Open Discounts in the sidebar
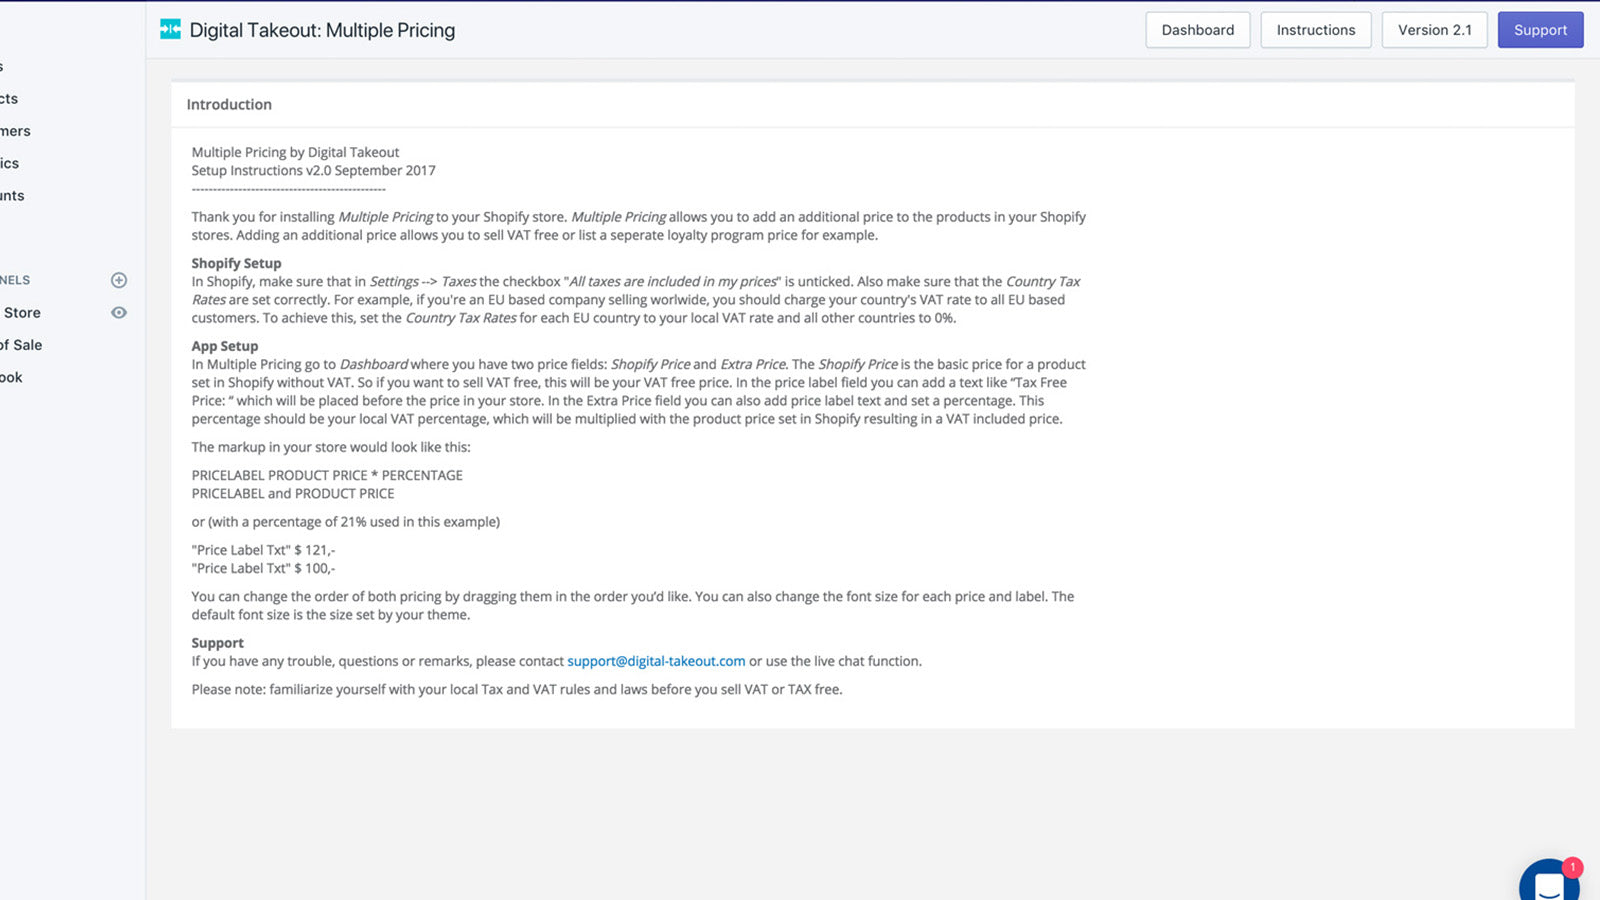The height and width of the screenshot is (900, 1600). coord(13,196)
